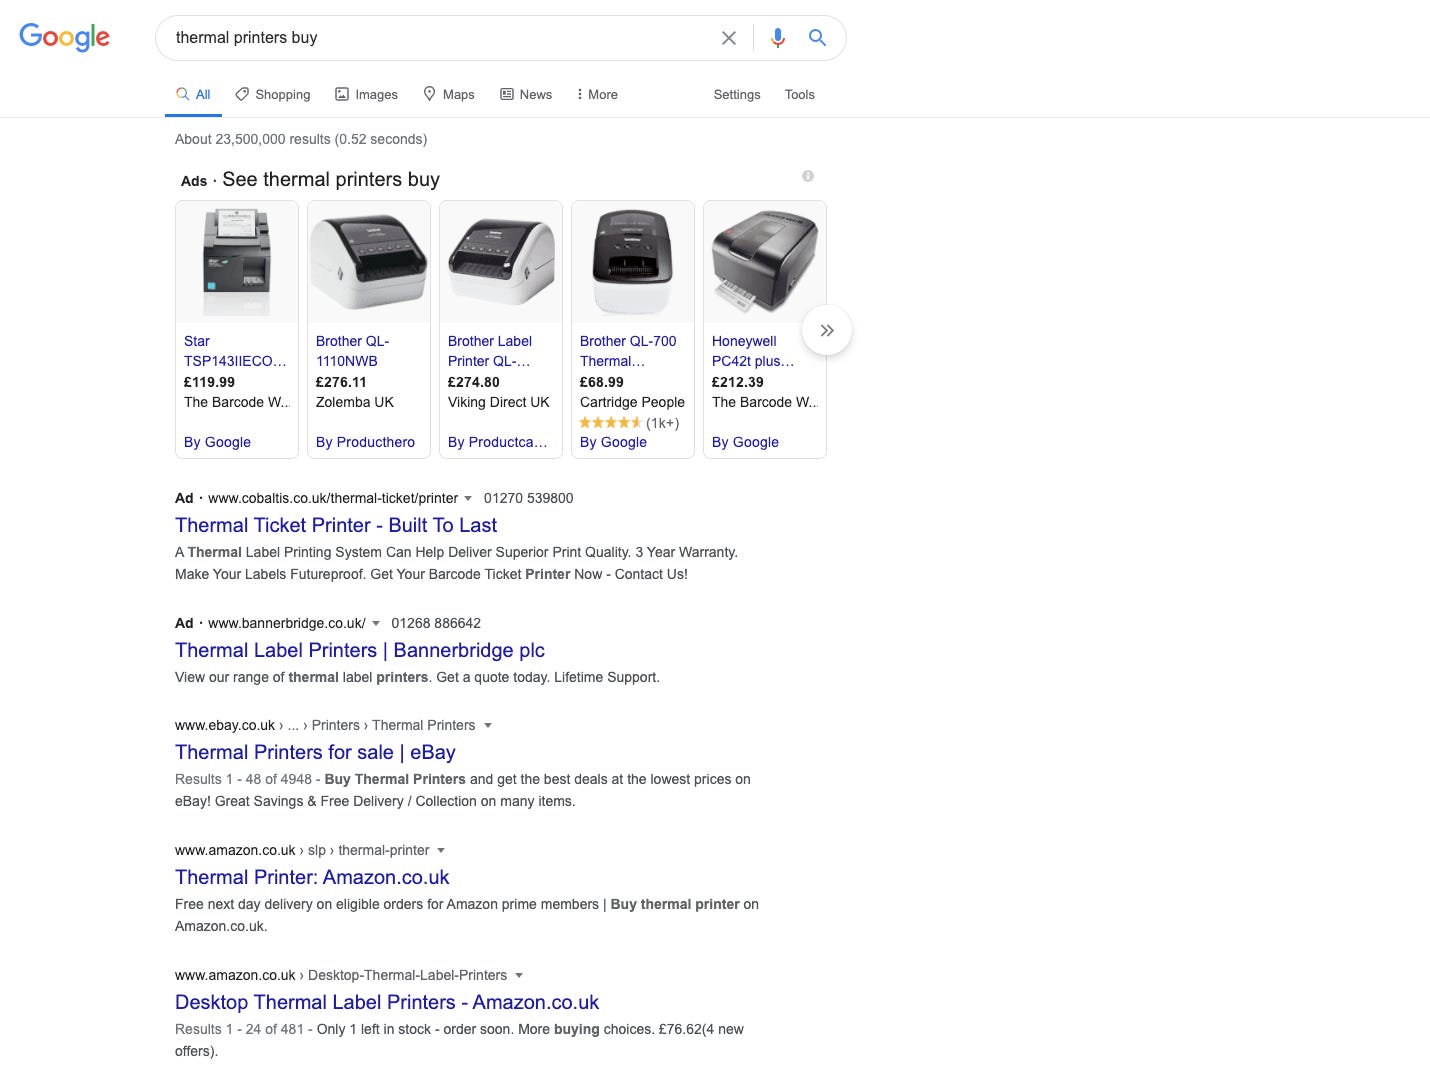Open the Brother Label Printer QL product image
The height and width of the screenshot is (1070, 1430).
(x=501, y=262)
